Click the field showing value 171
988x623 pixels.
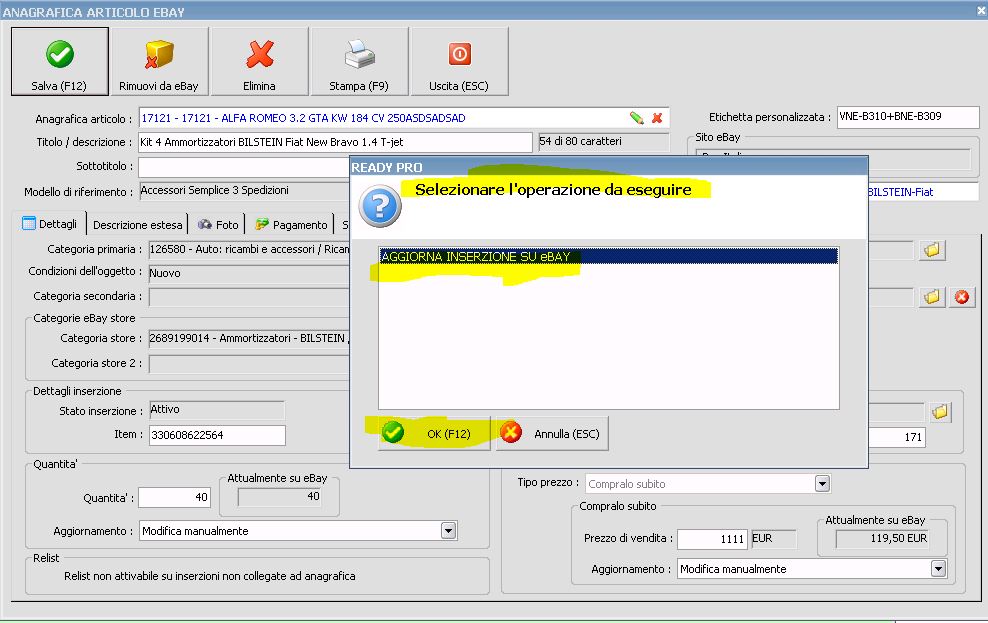(897, 437)
